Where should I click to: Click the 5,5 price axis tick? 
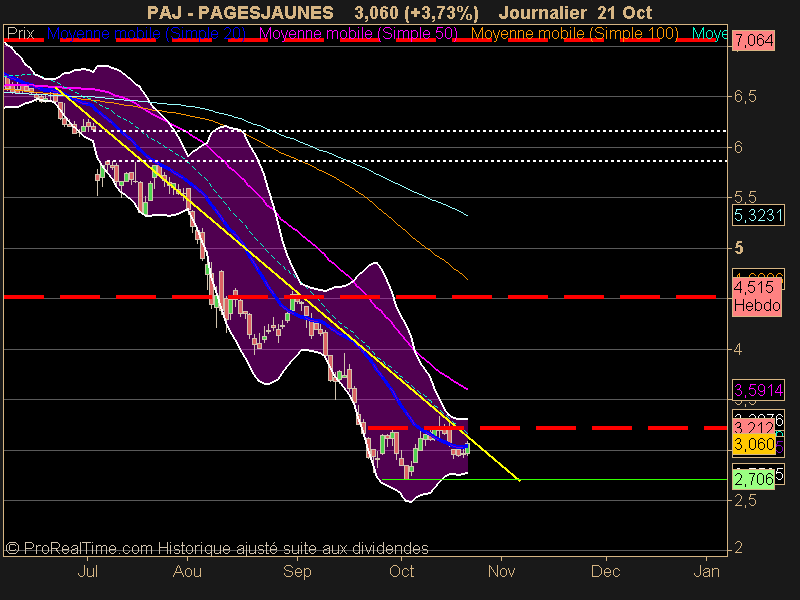745,197
